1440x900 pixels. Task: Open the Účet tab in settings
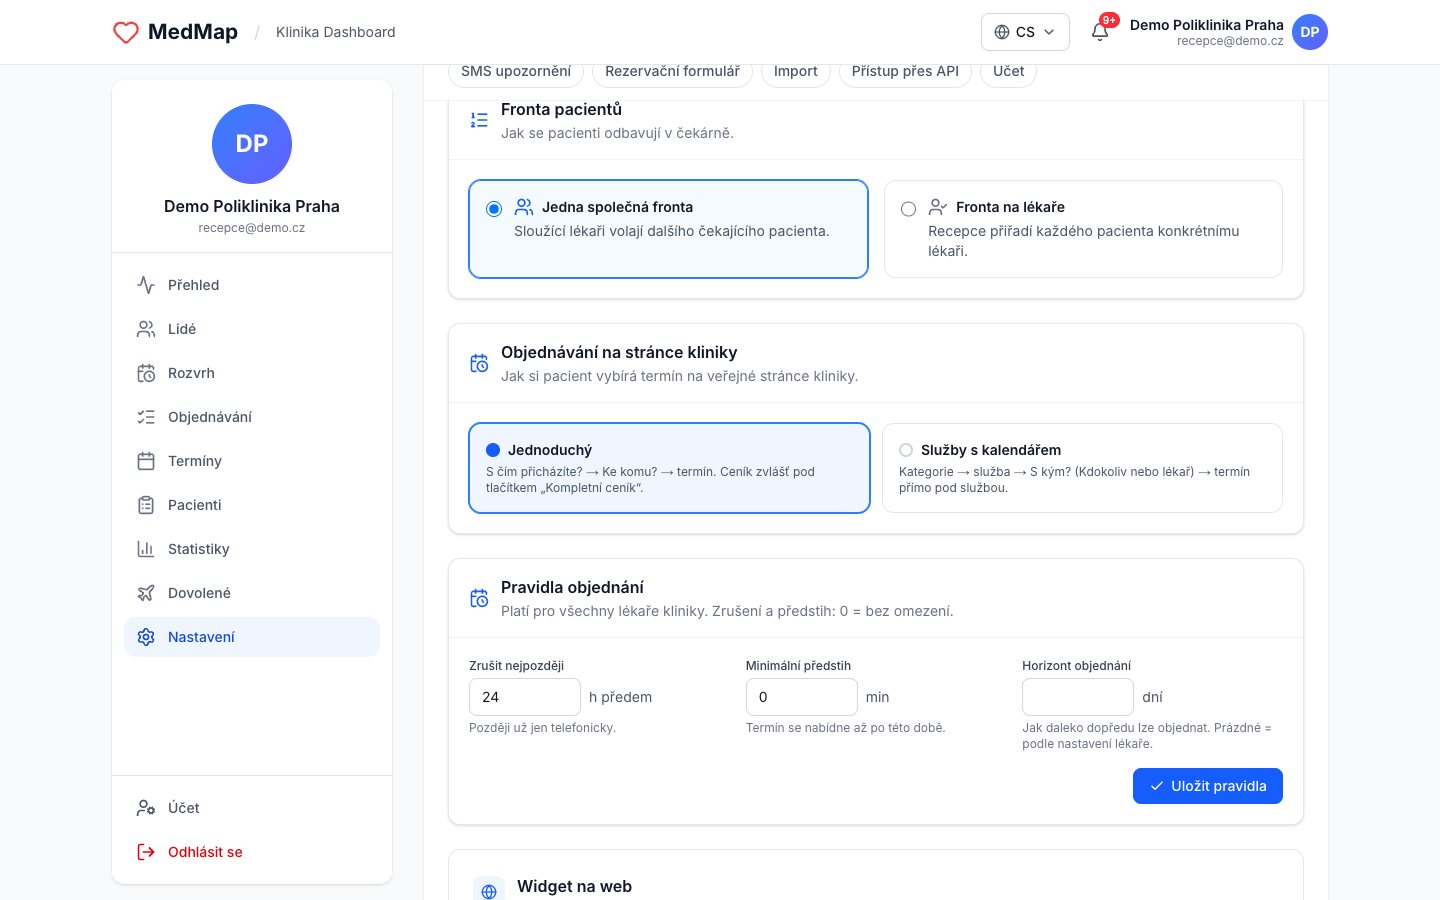point(1008,71)
